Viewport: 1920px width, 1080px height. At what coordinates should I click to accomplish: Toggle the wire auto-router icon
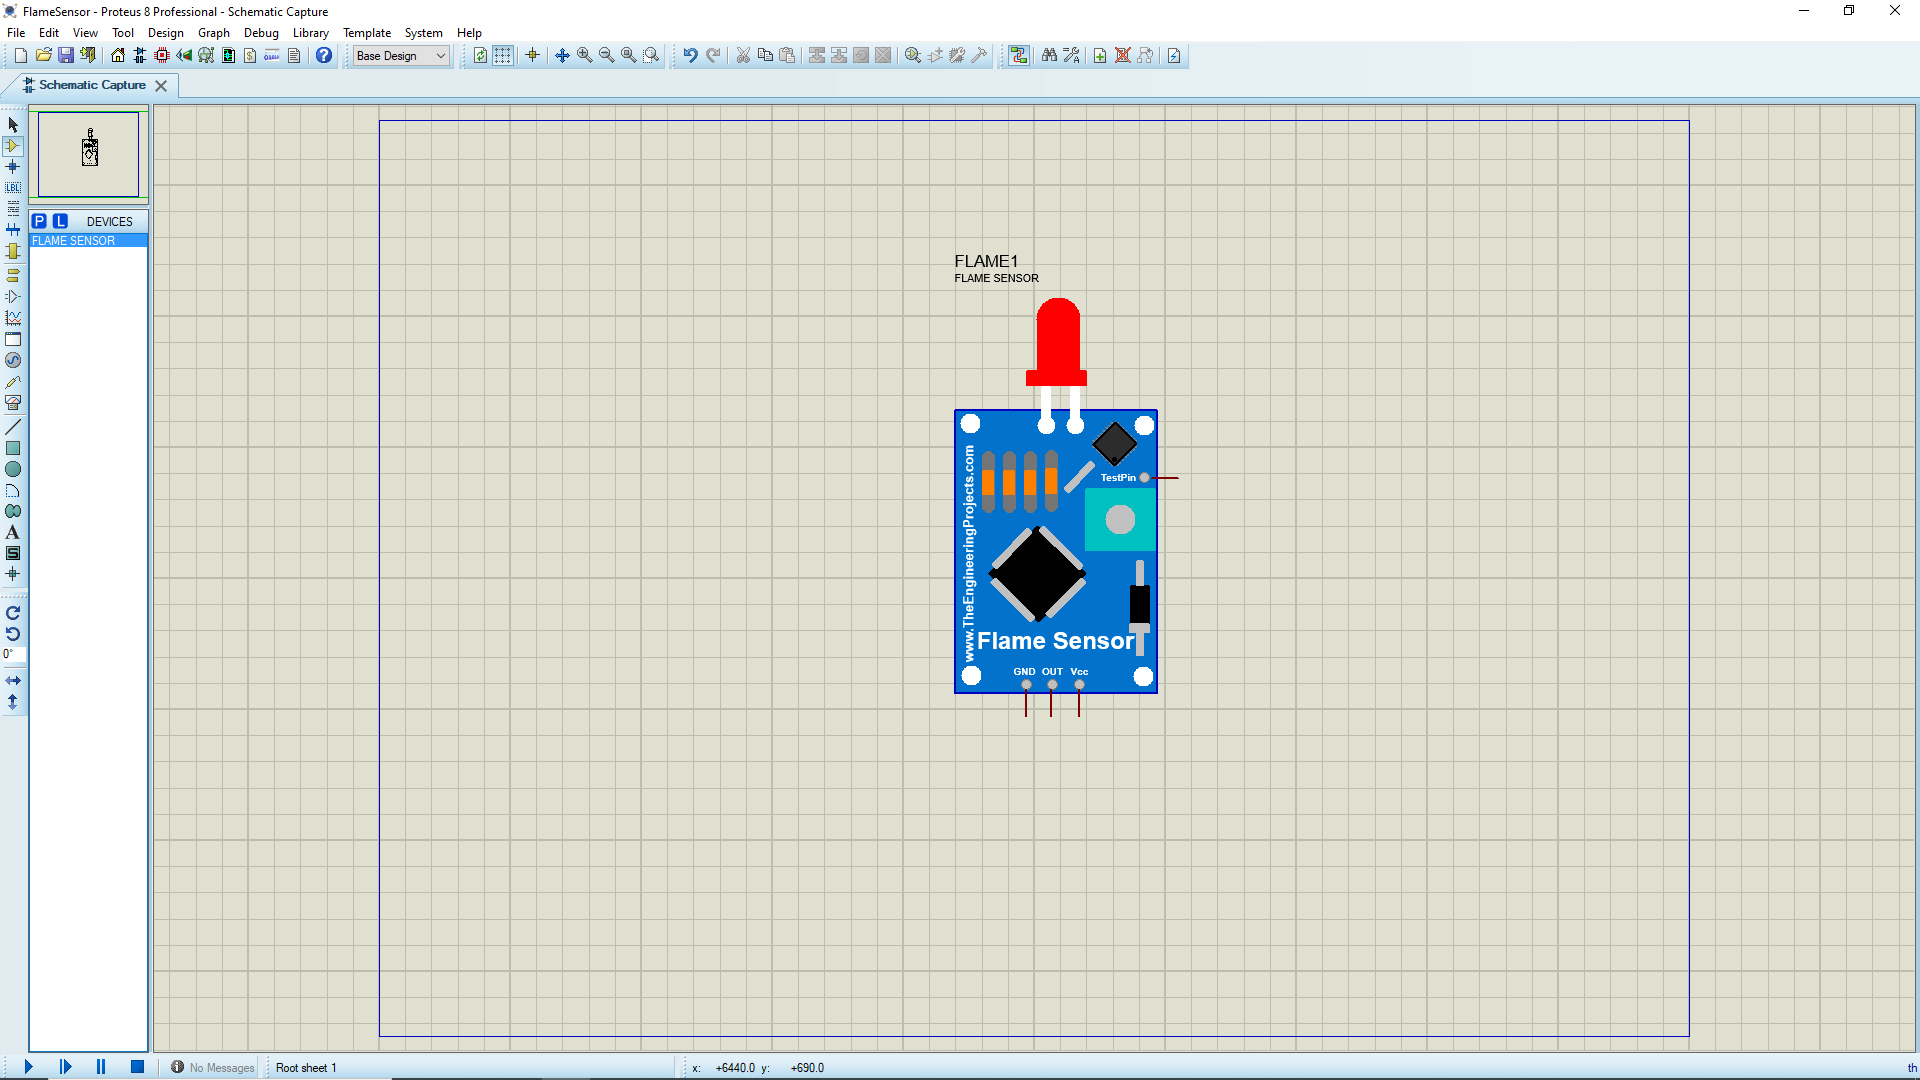click(x=1019, y=56)
